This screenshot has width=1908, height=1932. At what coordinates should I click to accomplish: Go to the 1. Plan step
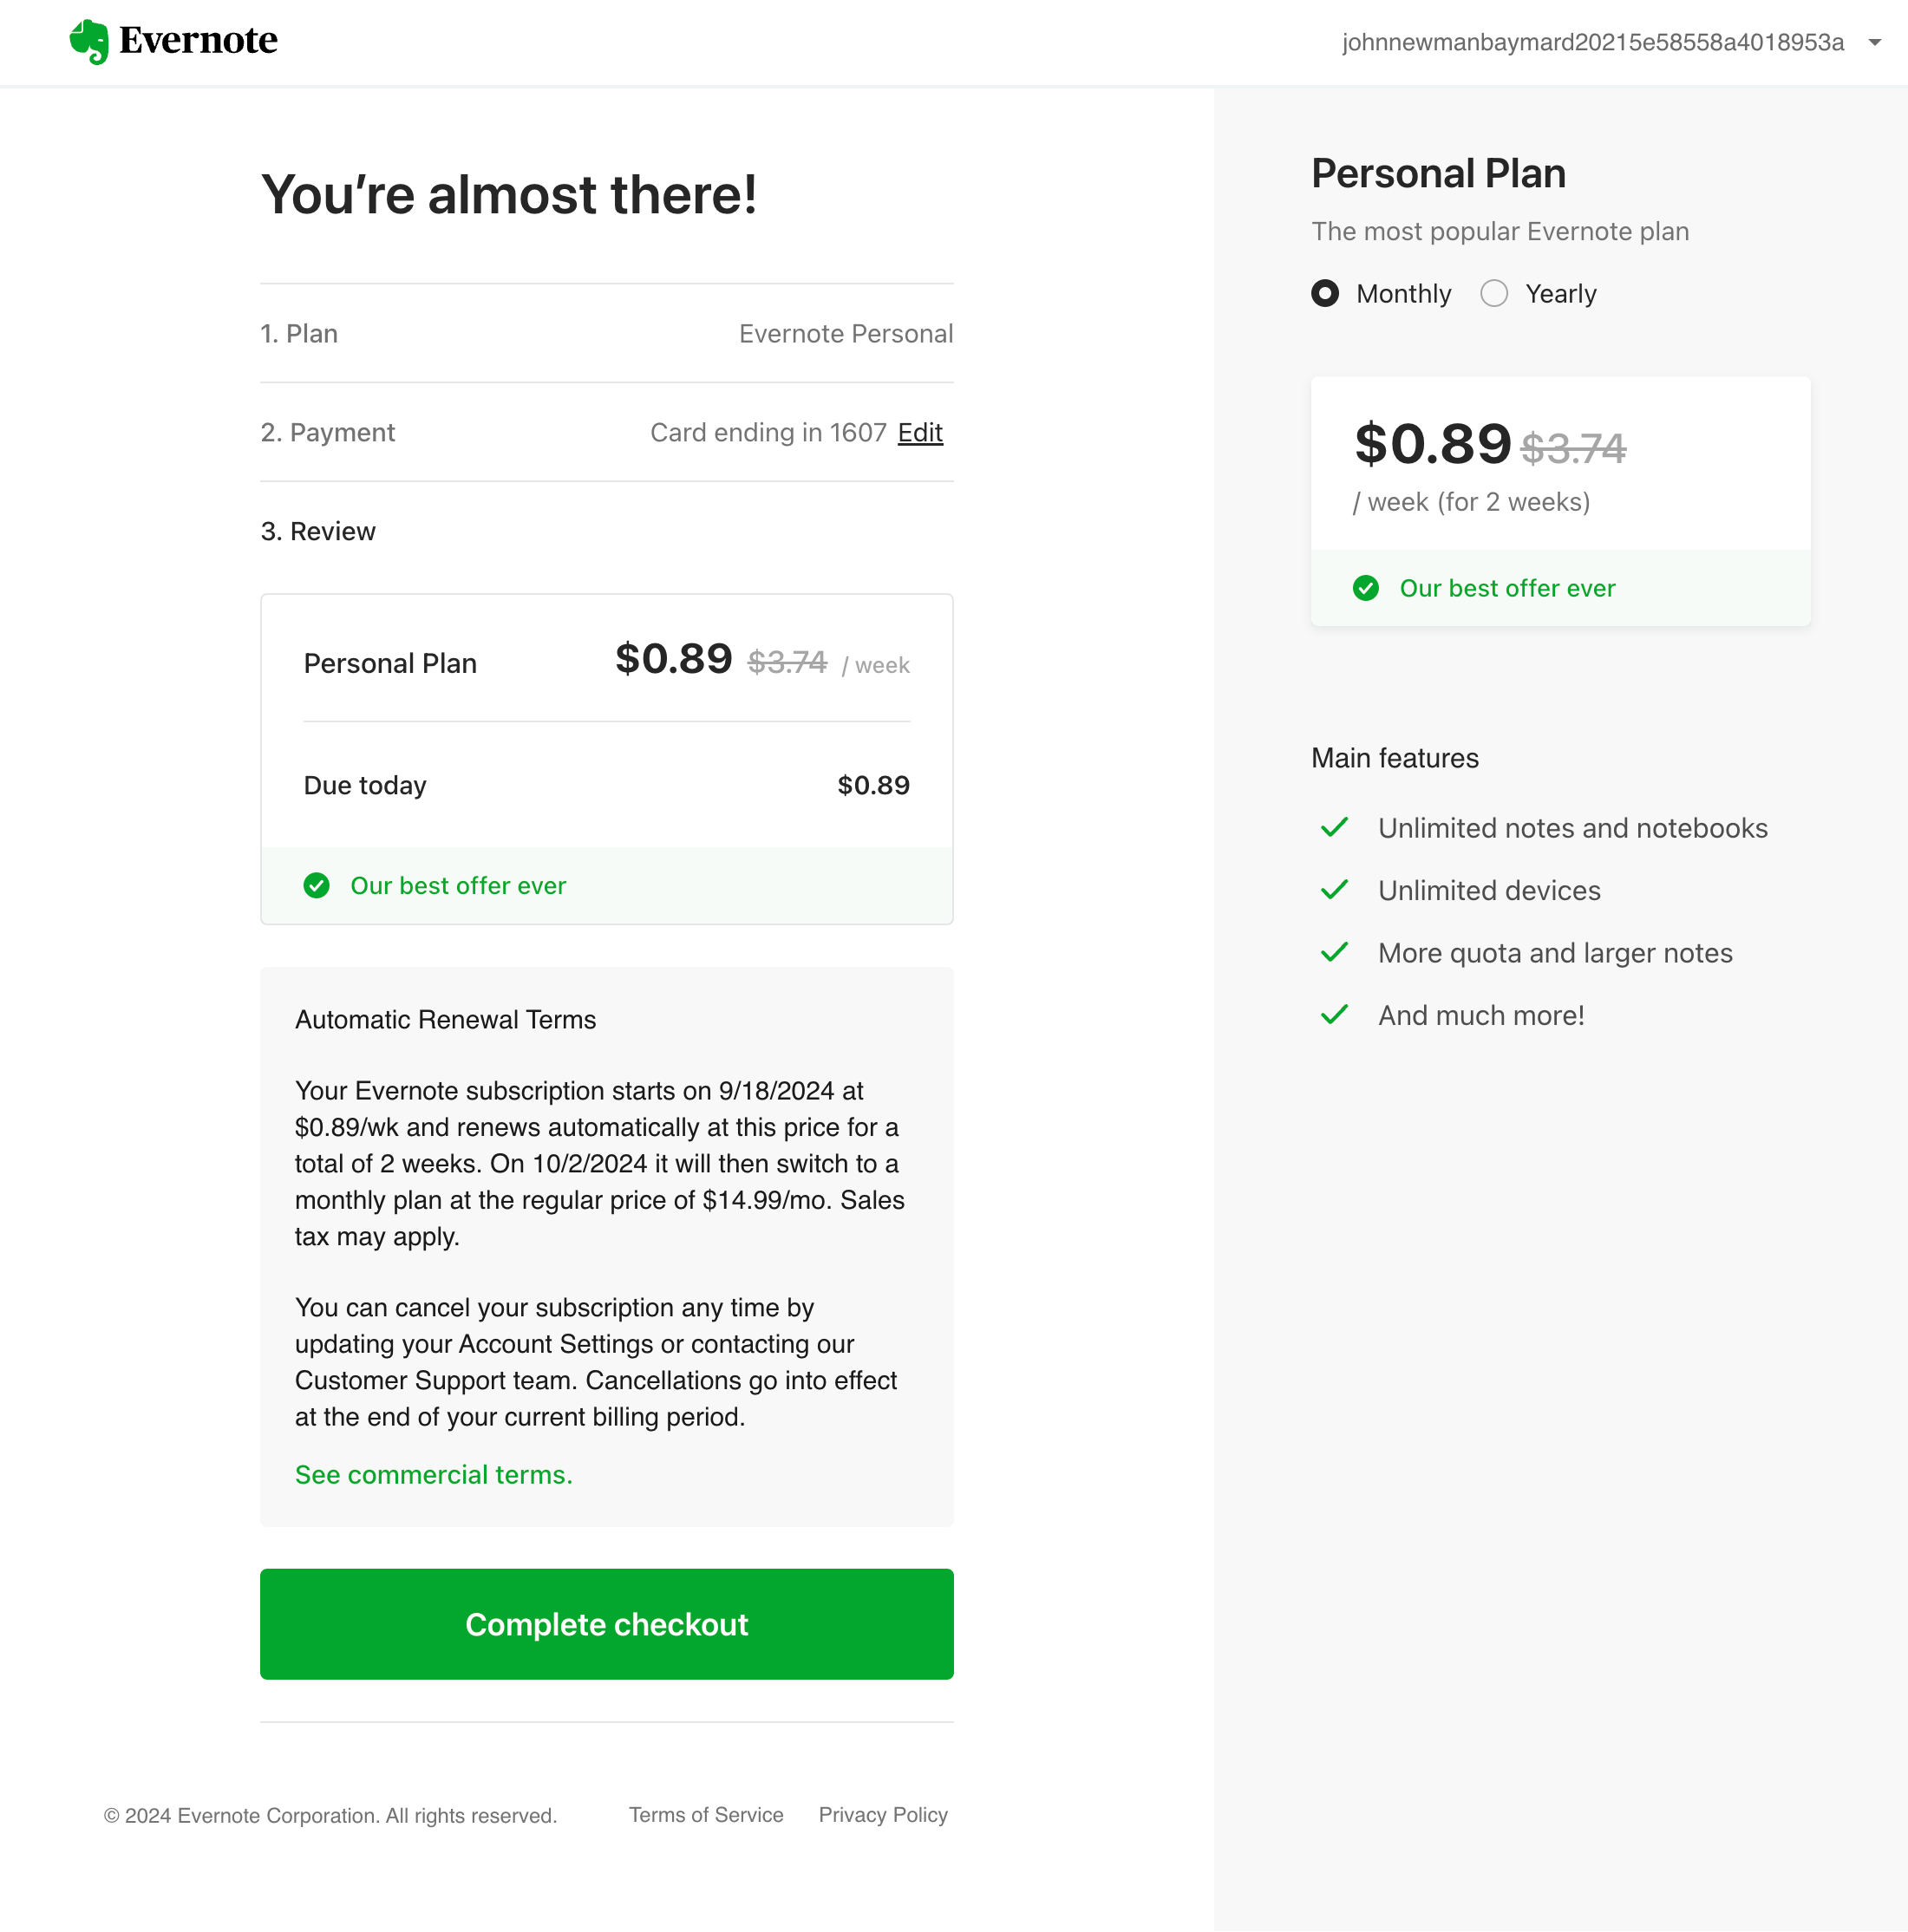(299, 333)
